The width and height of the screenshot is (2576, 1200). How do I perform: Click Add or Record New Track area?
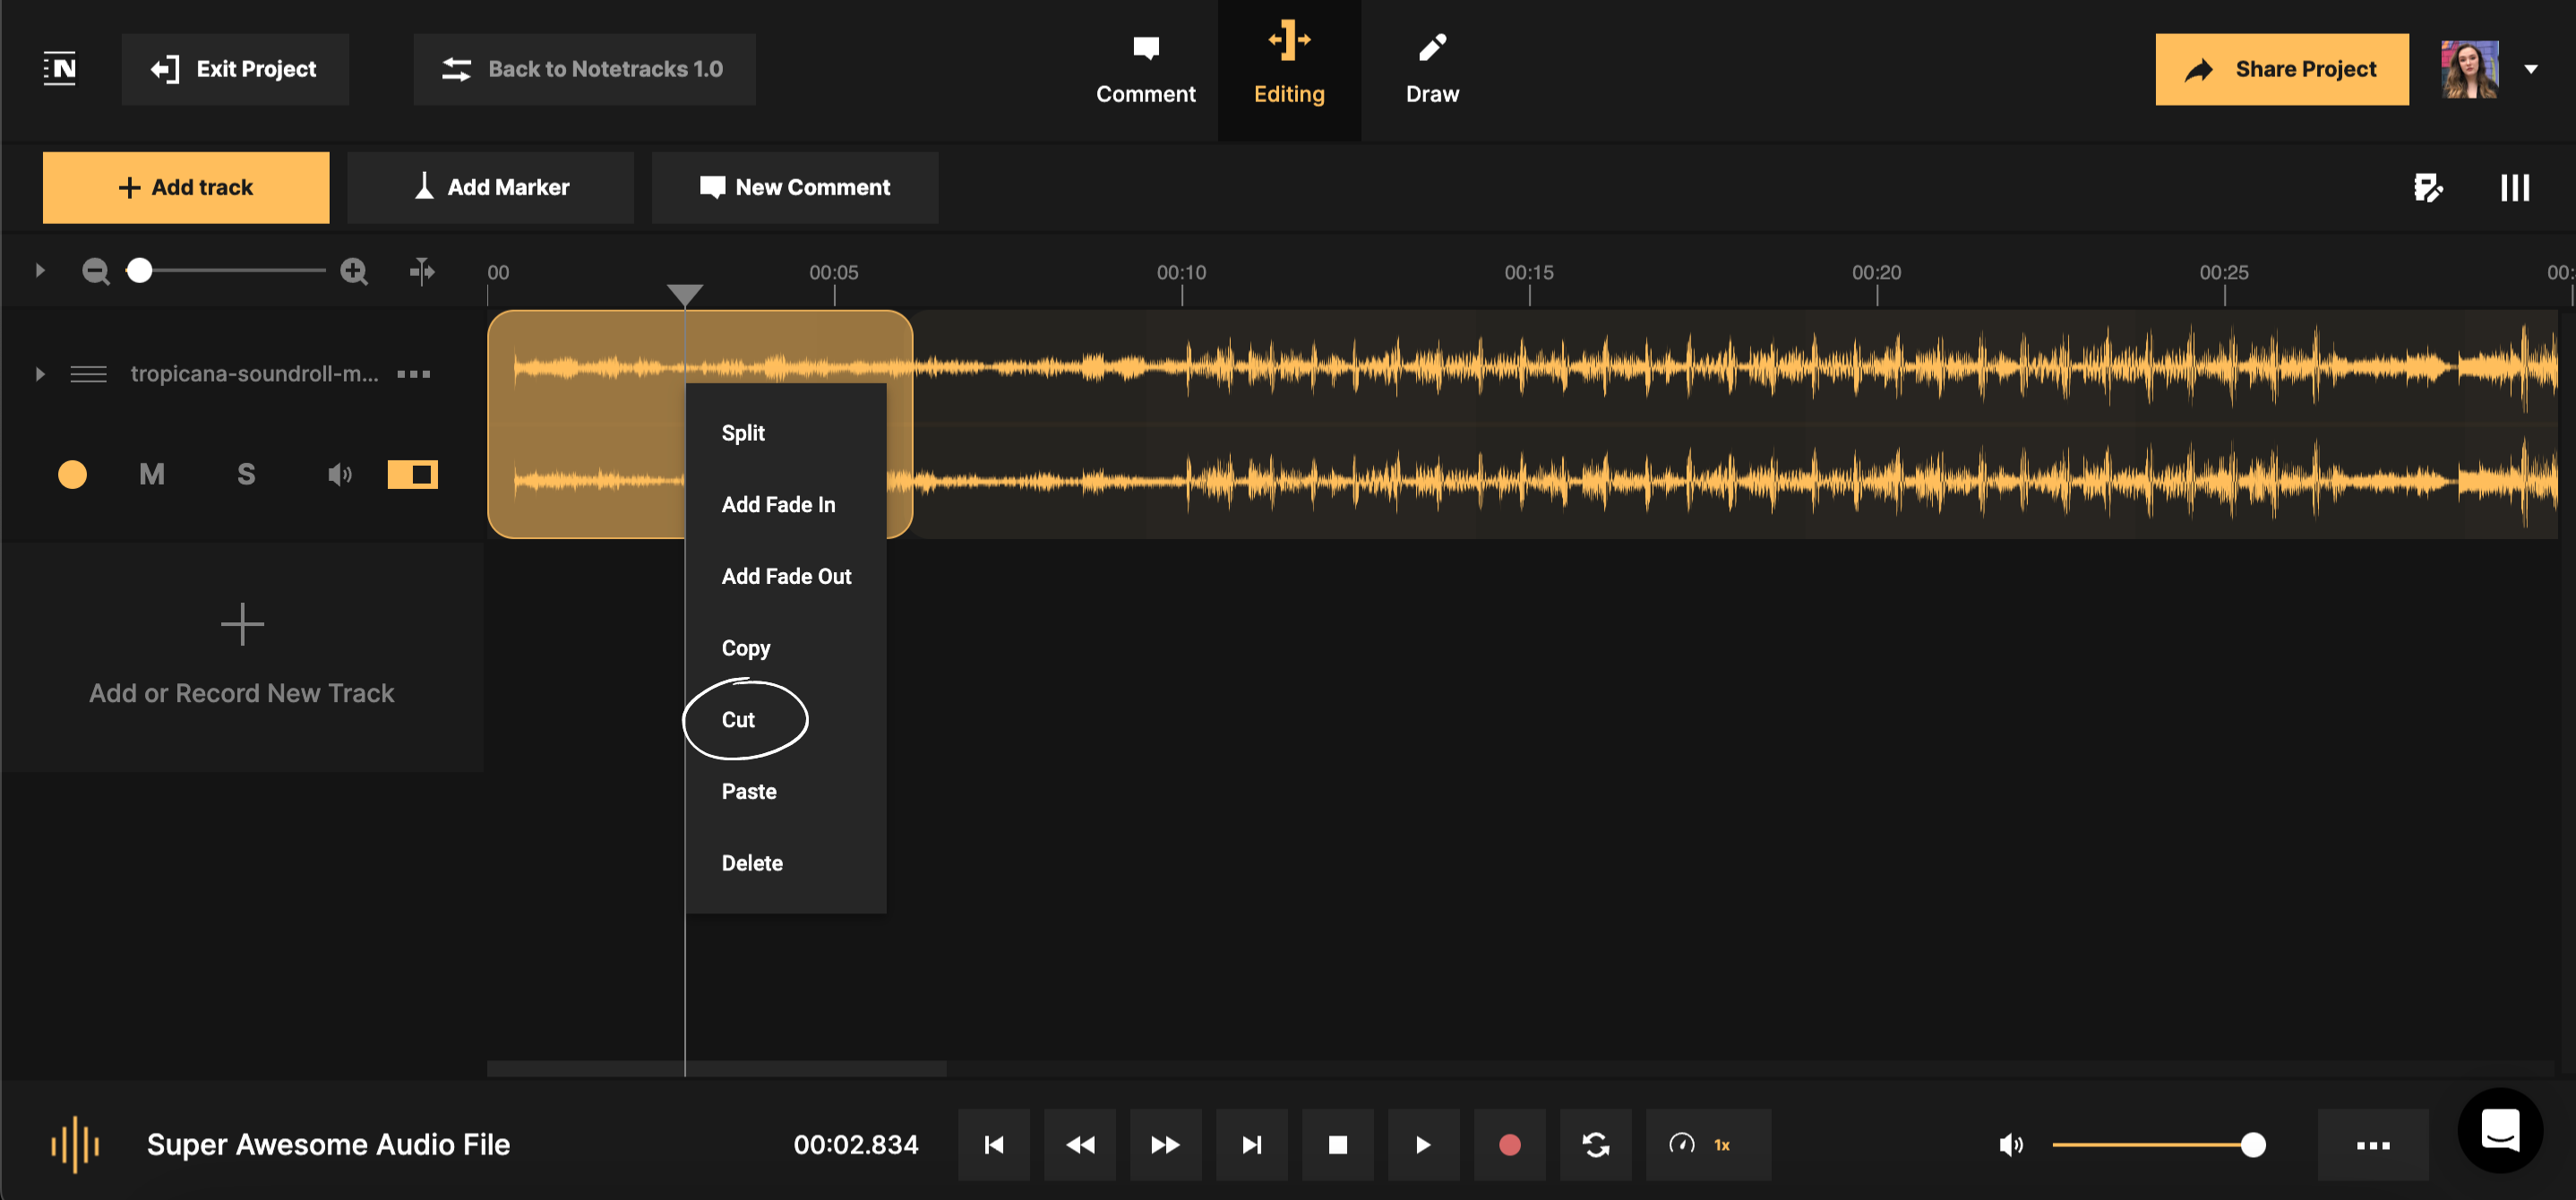click(x=241, y=655)
